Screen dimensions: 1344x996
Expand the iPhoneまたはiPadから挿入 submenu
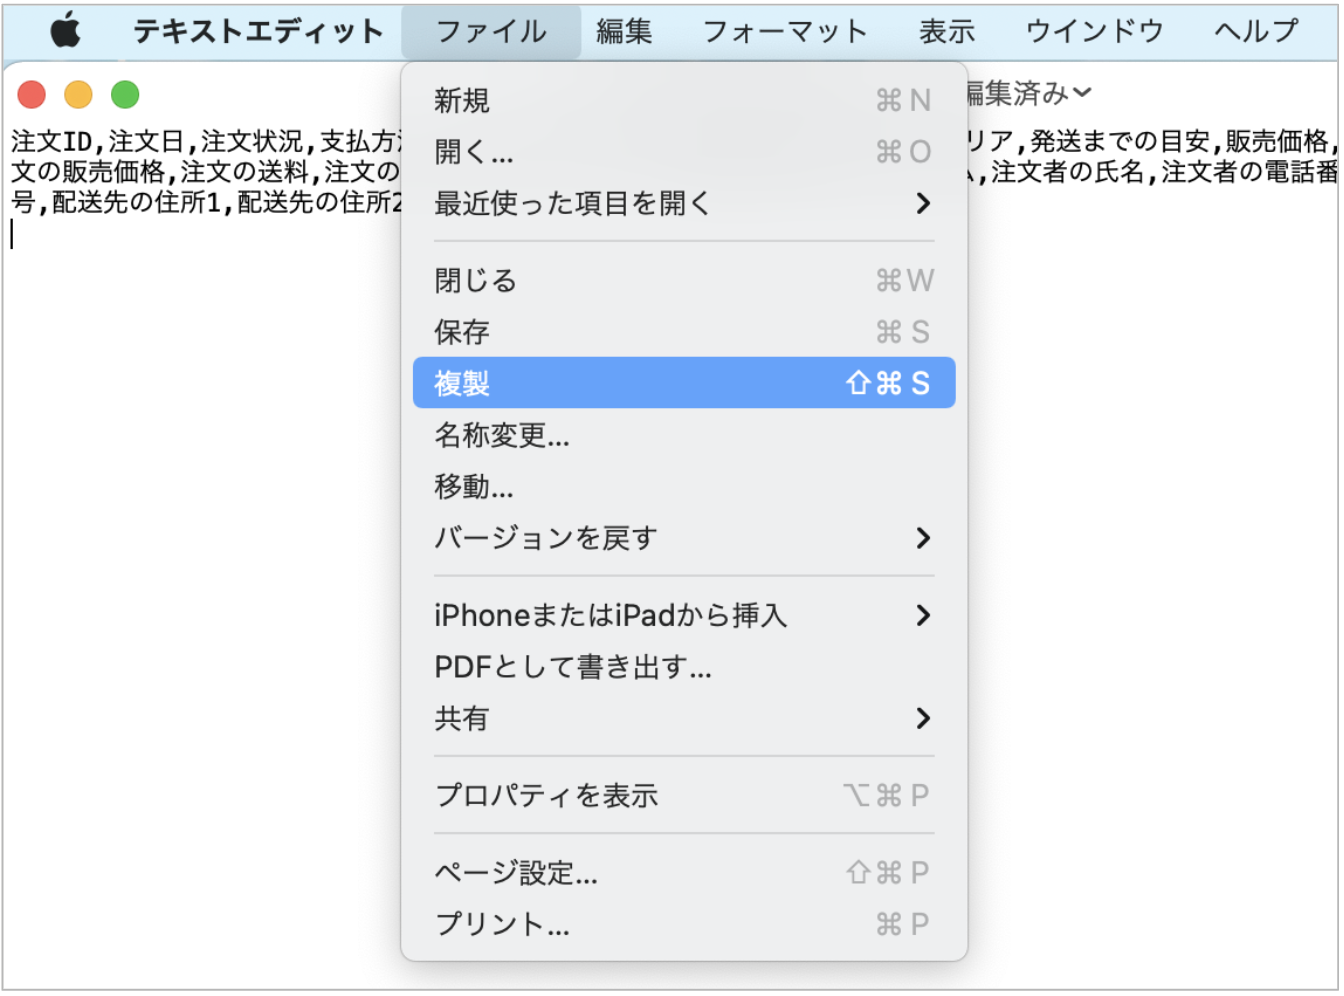click(684, 615)
